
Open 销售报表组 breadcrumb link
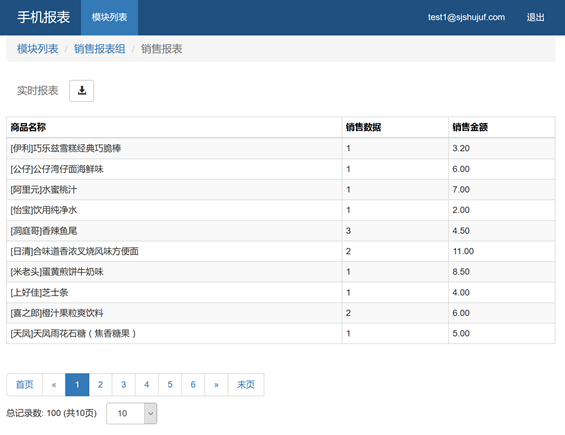(x=99, y=49)
